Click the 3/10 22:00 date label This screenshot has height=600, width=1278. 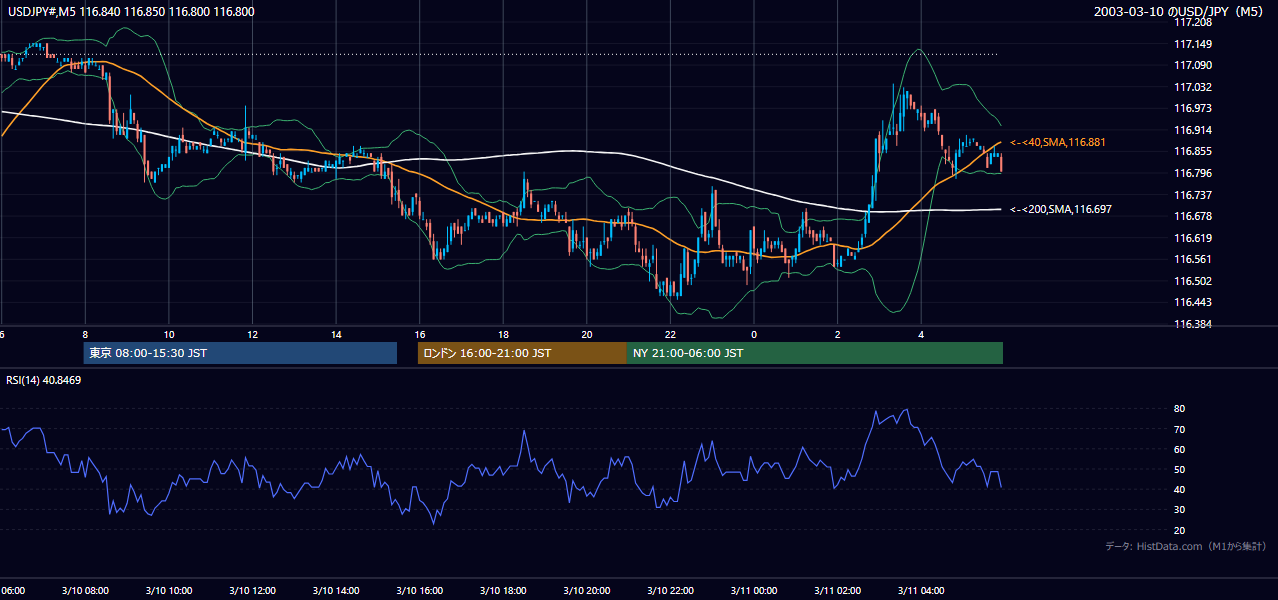670,591
